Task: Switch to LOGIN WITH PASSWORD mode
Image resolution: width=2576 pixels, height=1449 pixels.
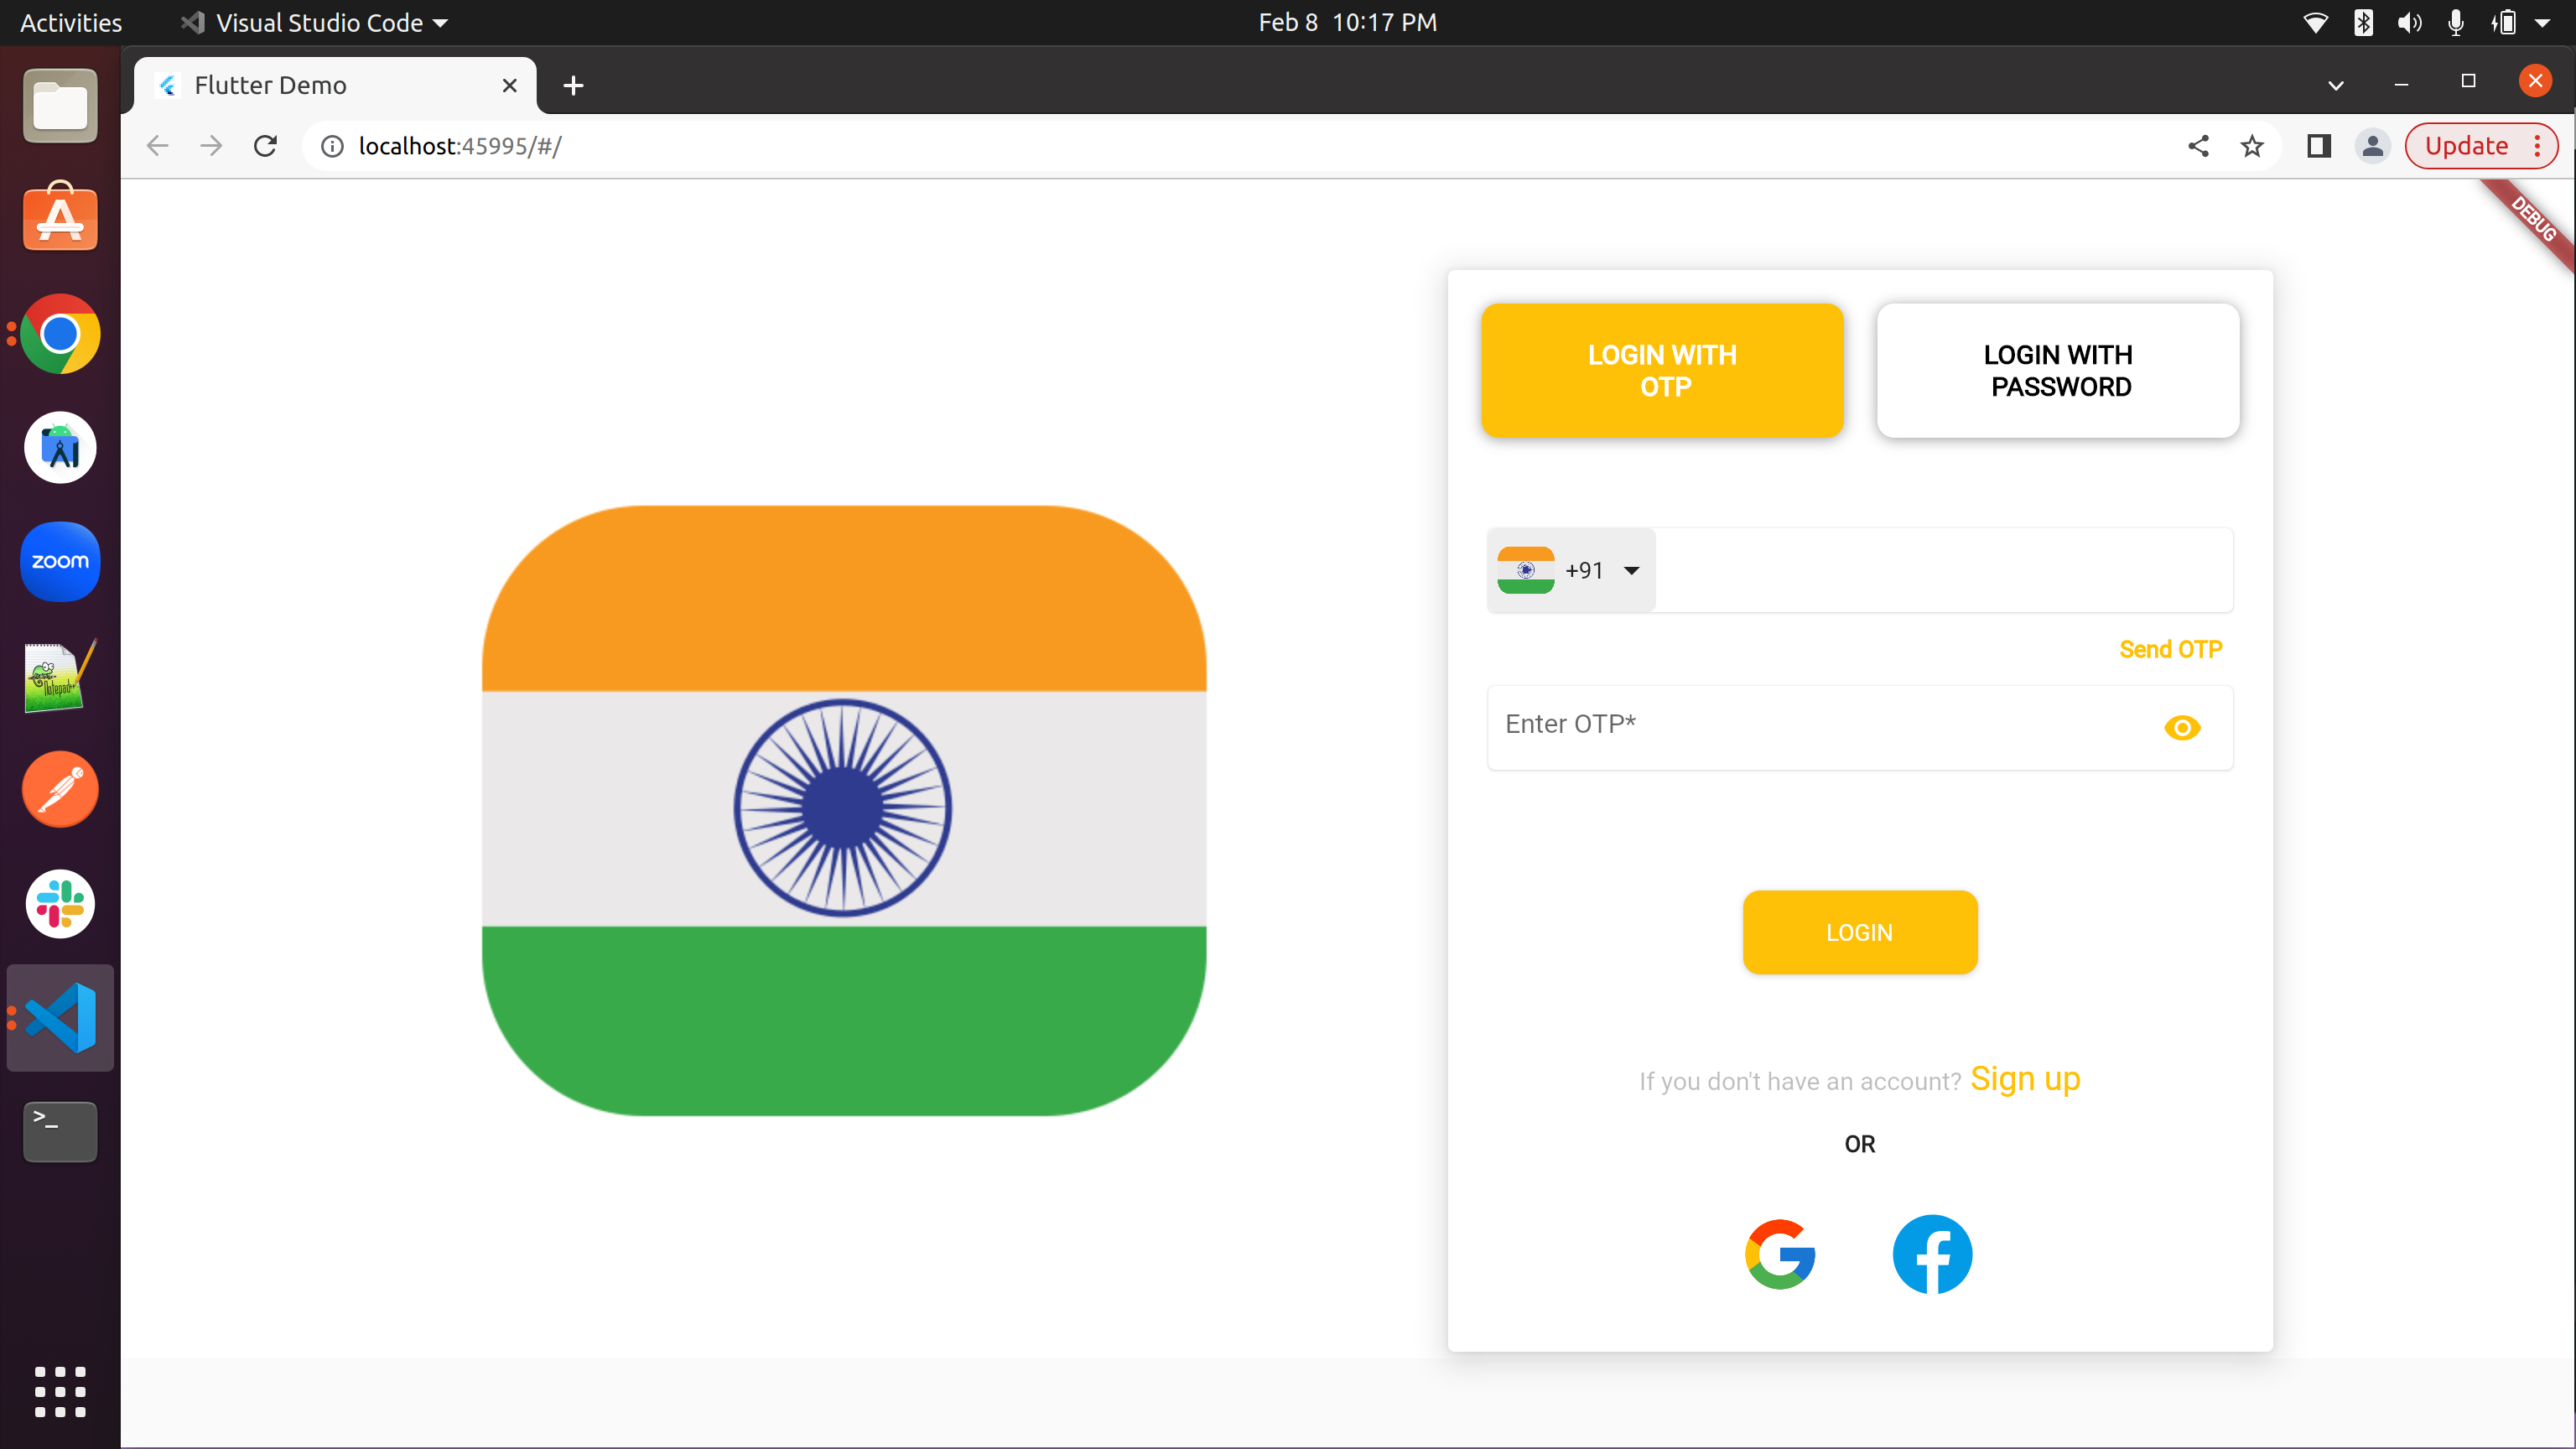Action: [2058, 370]
